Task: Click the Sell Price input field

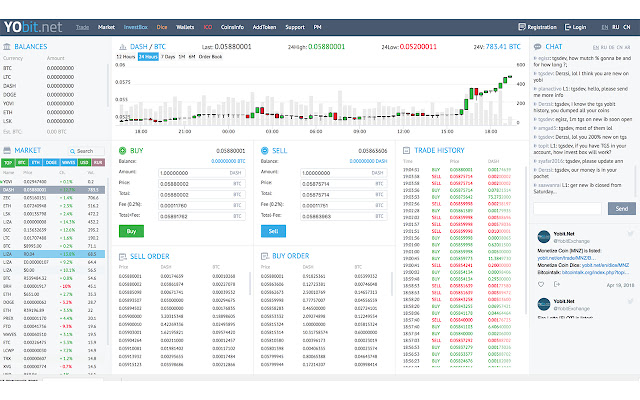Action: (344, 184)
